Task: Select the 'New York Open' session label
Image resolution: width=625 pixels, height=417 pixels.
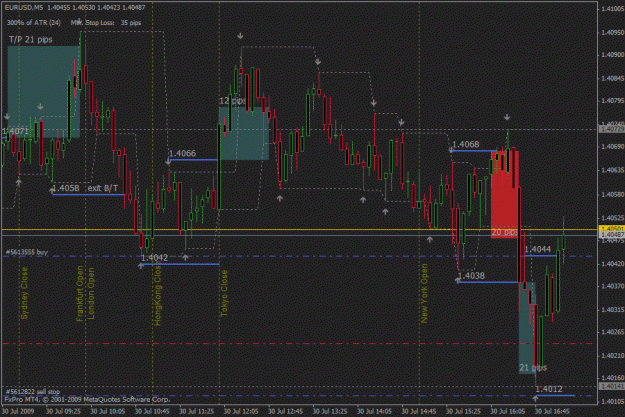Action: [x=424, y=293]
